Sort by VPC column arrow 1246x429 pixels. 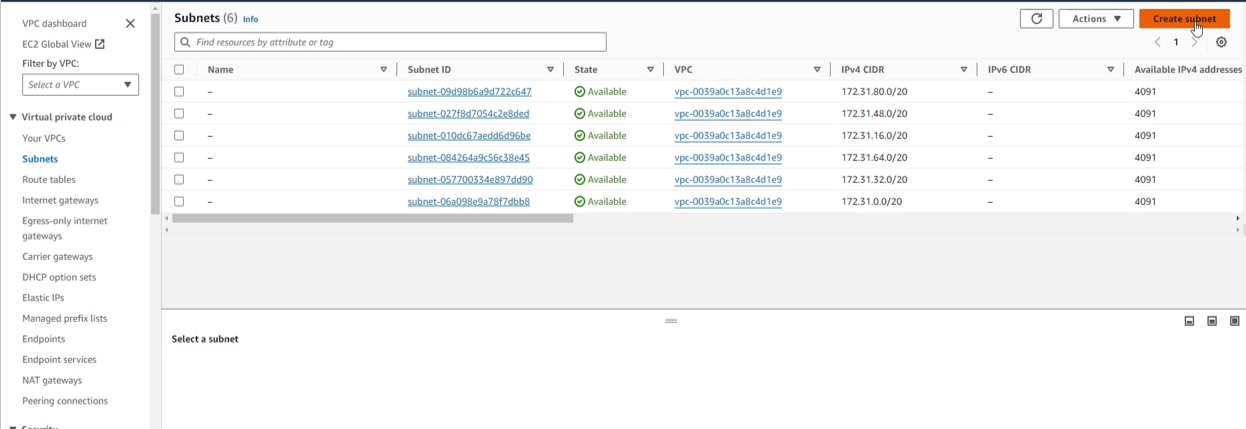click(817, 70)
